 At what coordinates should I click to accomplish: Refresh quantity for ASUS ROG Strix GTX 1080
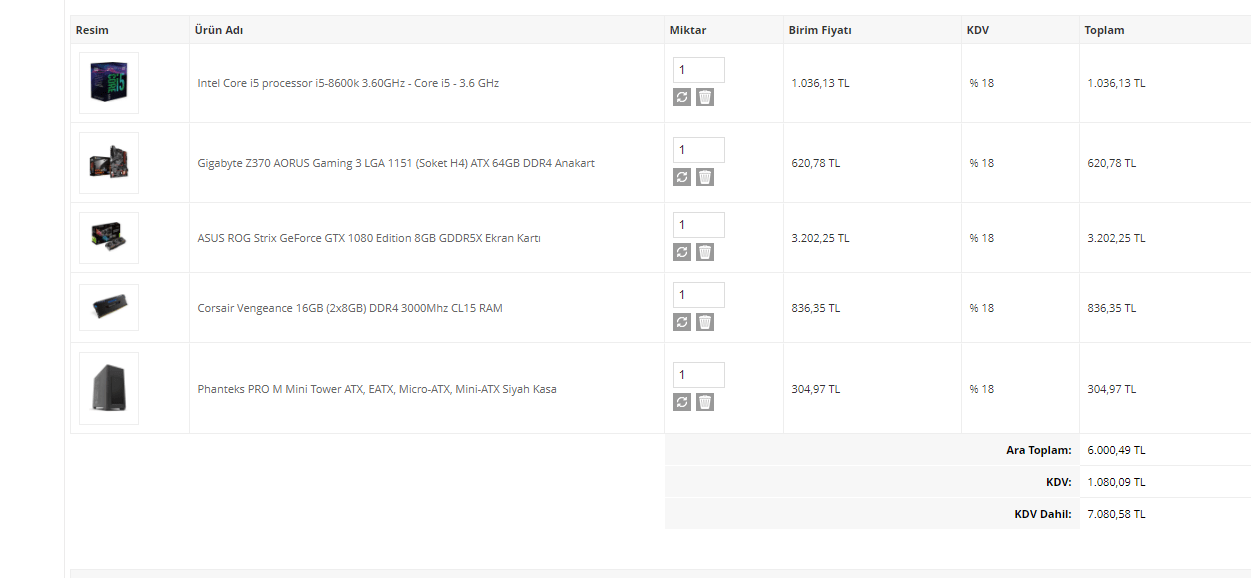coord(682,252)
